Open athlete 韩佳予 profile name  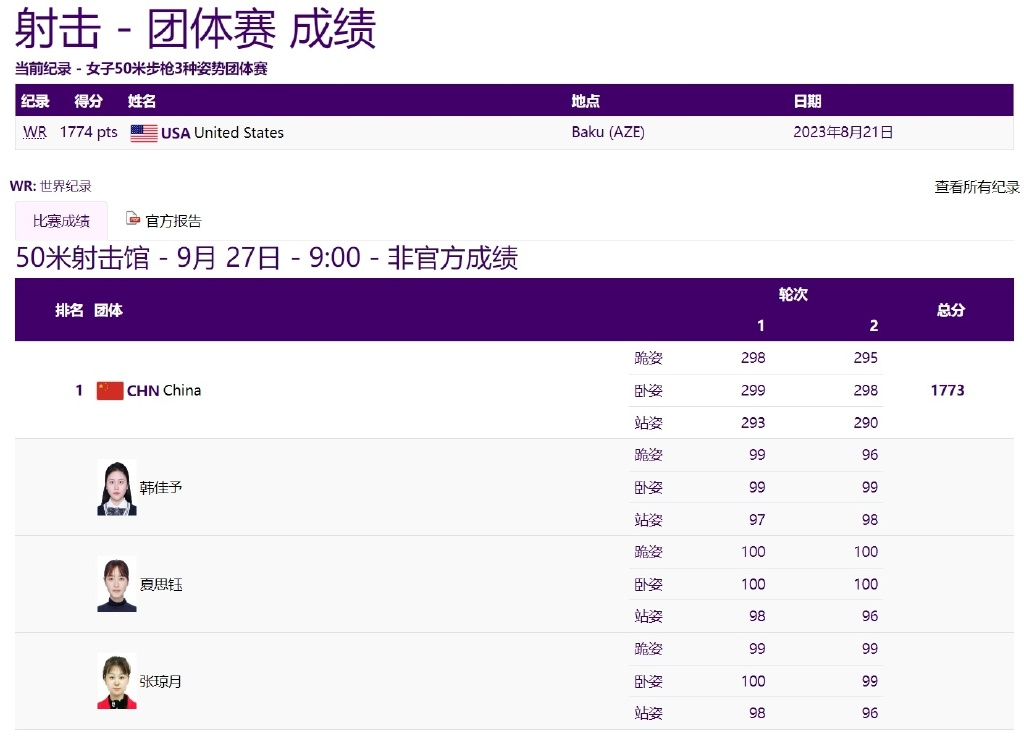coord(161,488)
